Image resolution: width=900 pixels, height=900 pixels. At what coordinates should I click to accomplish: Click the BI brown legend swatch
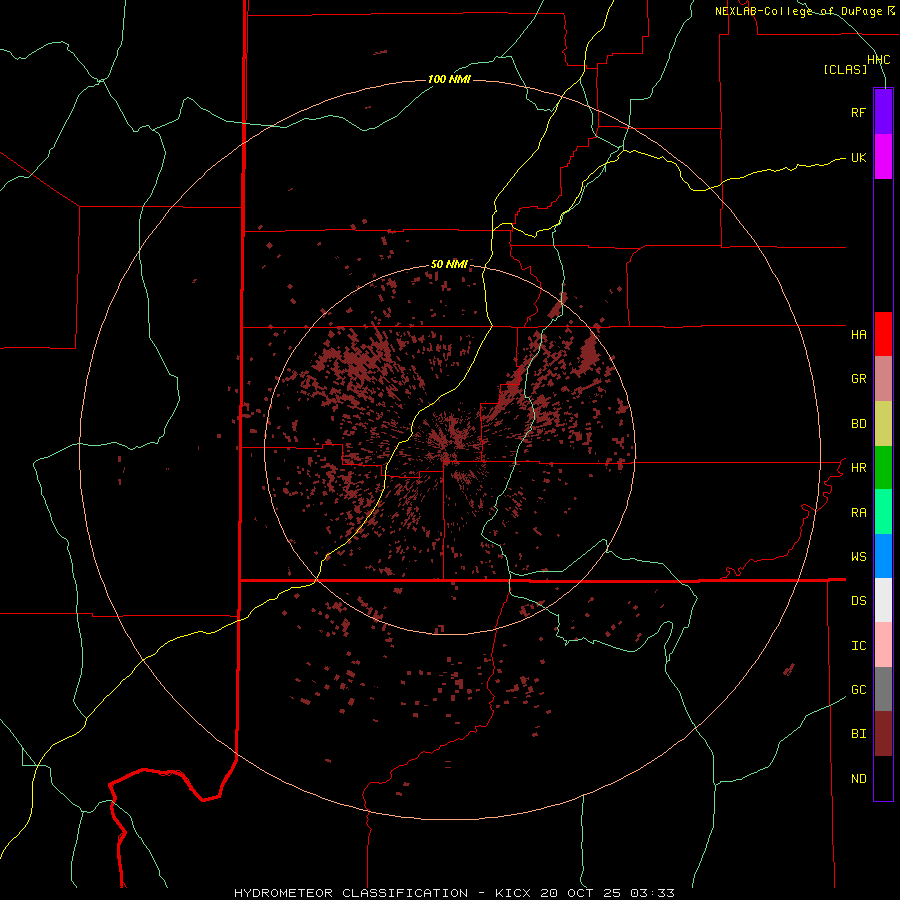click(883, 734)
